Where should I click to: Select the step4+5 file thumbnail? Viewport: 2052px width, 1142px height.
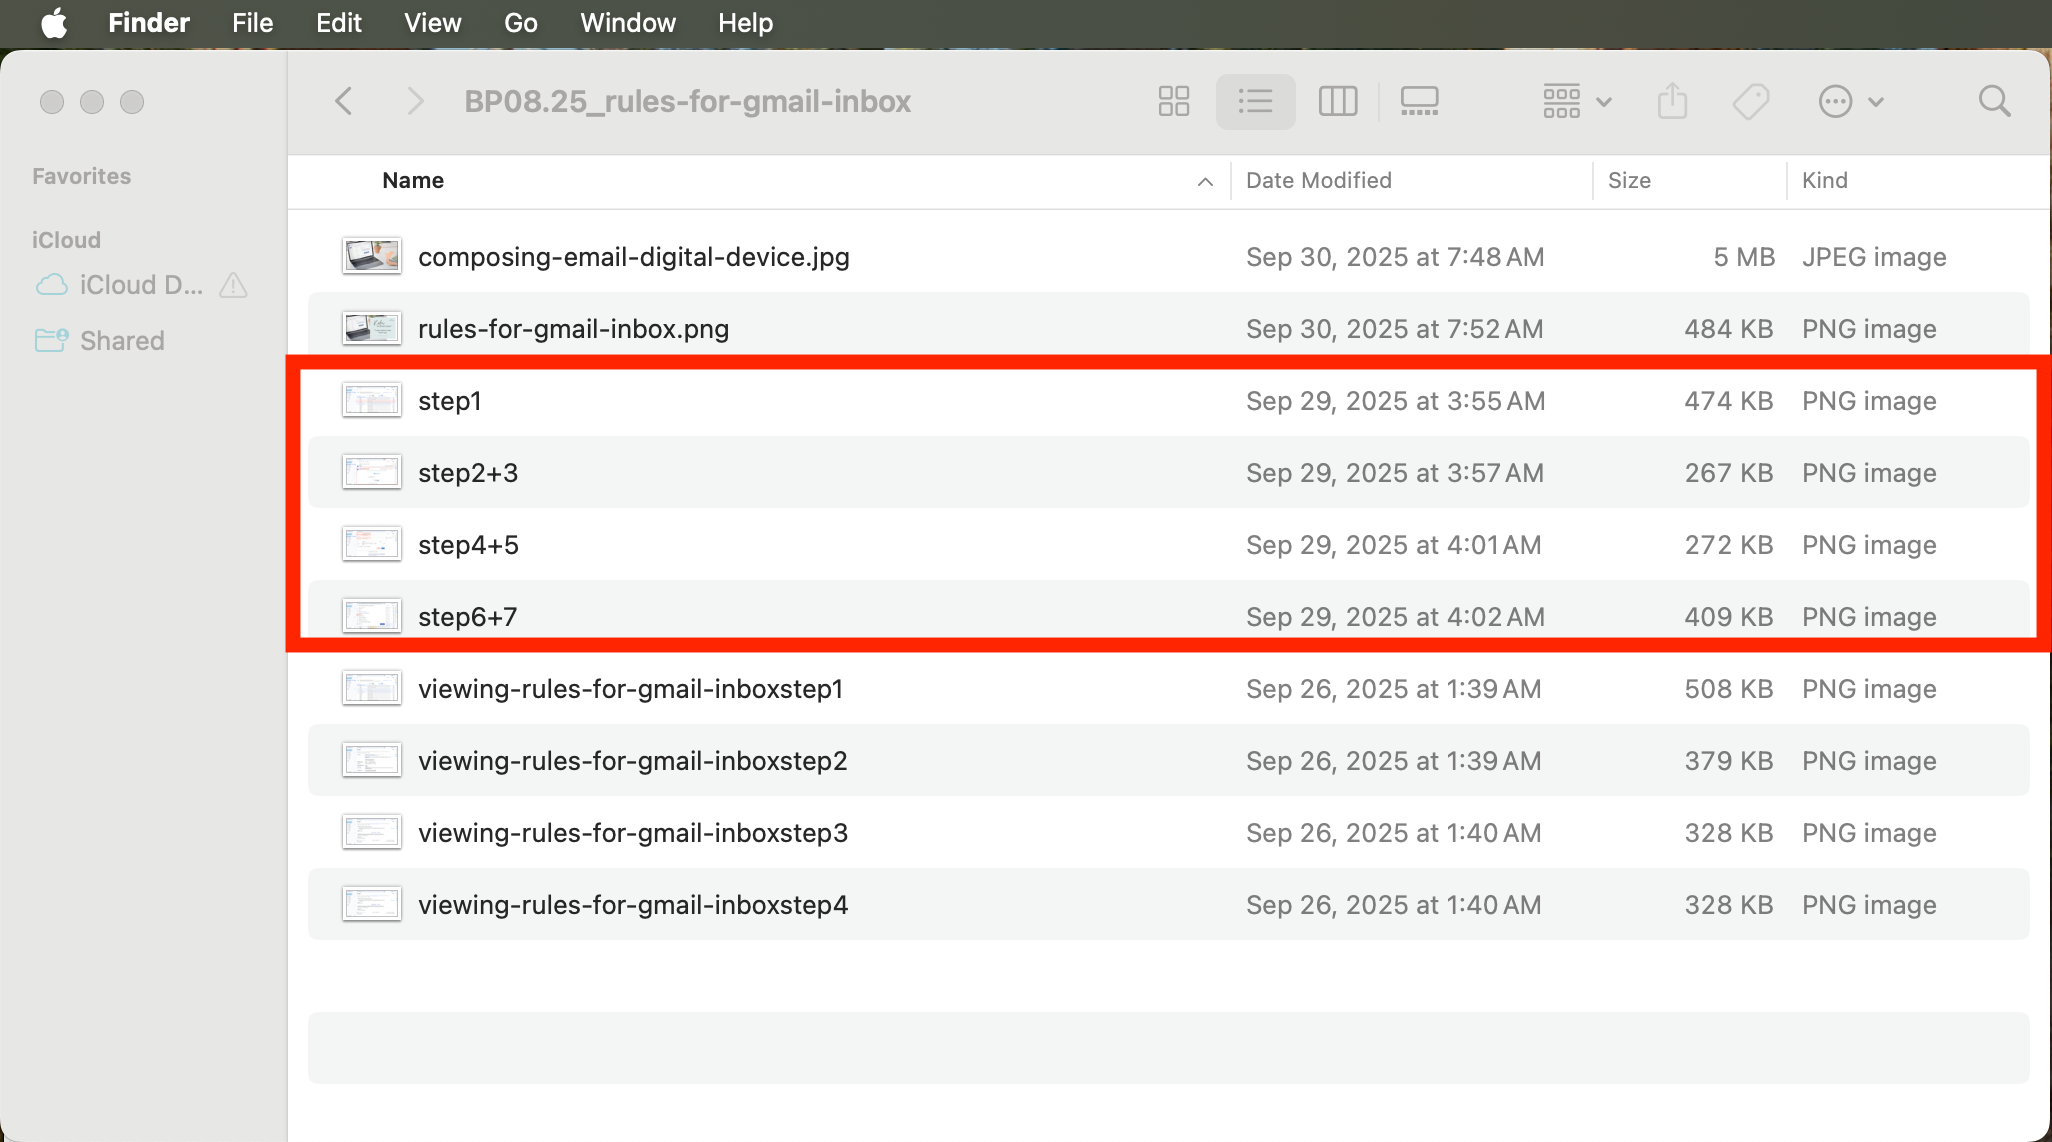tap(371, 545)
